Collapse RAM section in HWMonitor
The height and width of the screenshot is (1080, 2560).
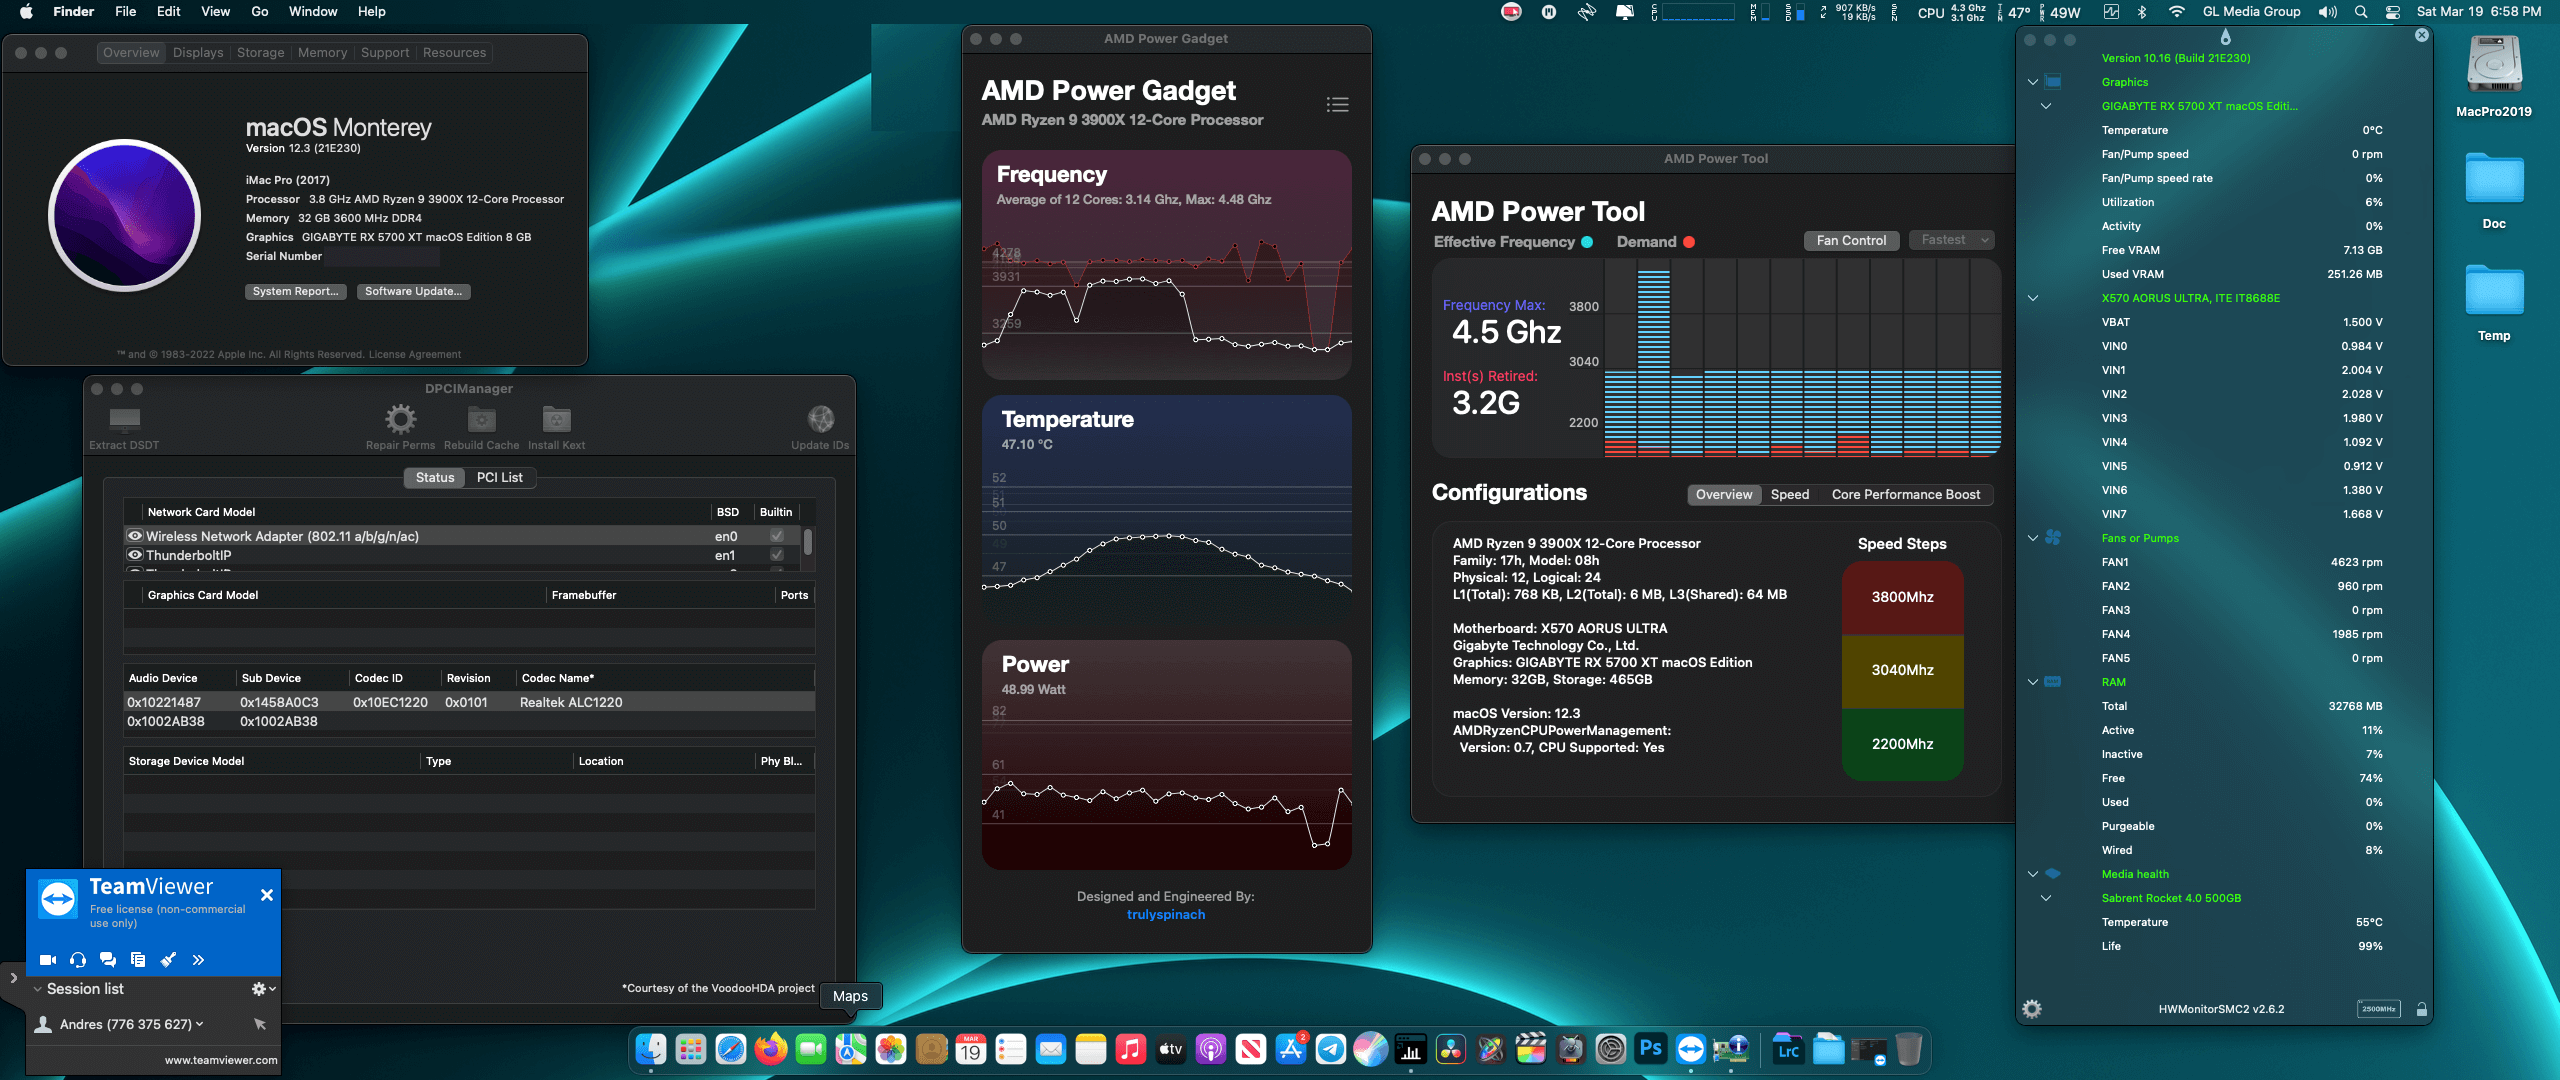[x=2033, y=682]
